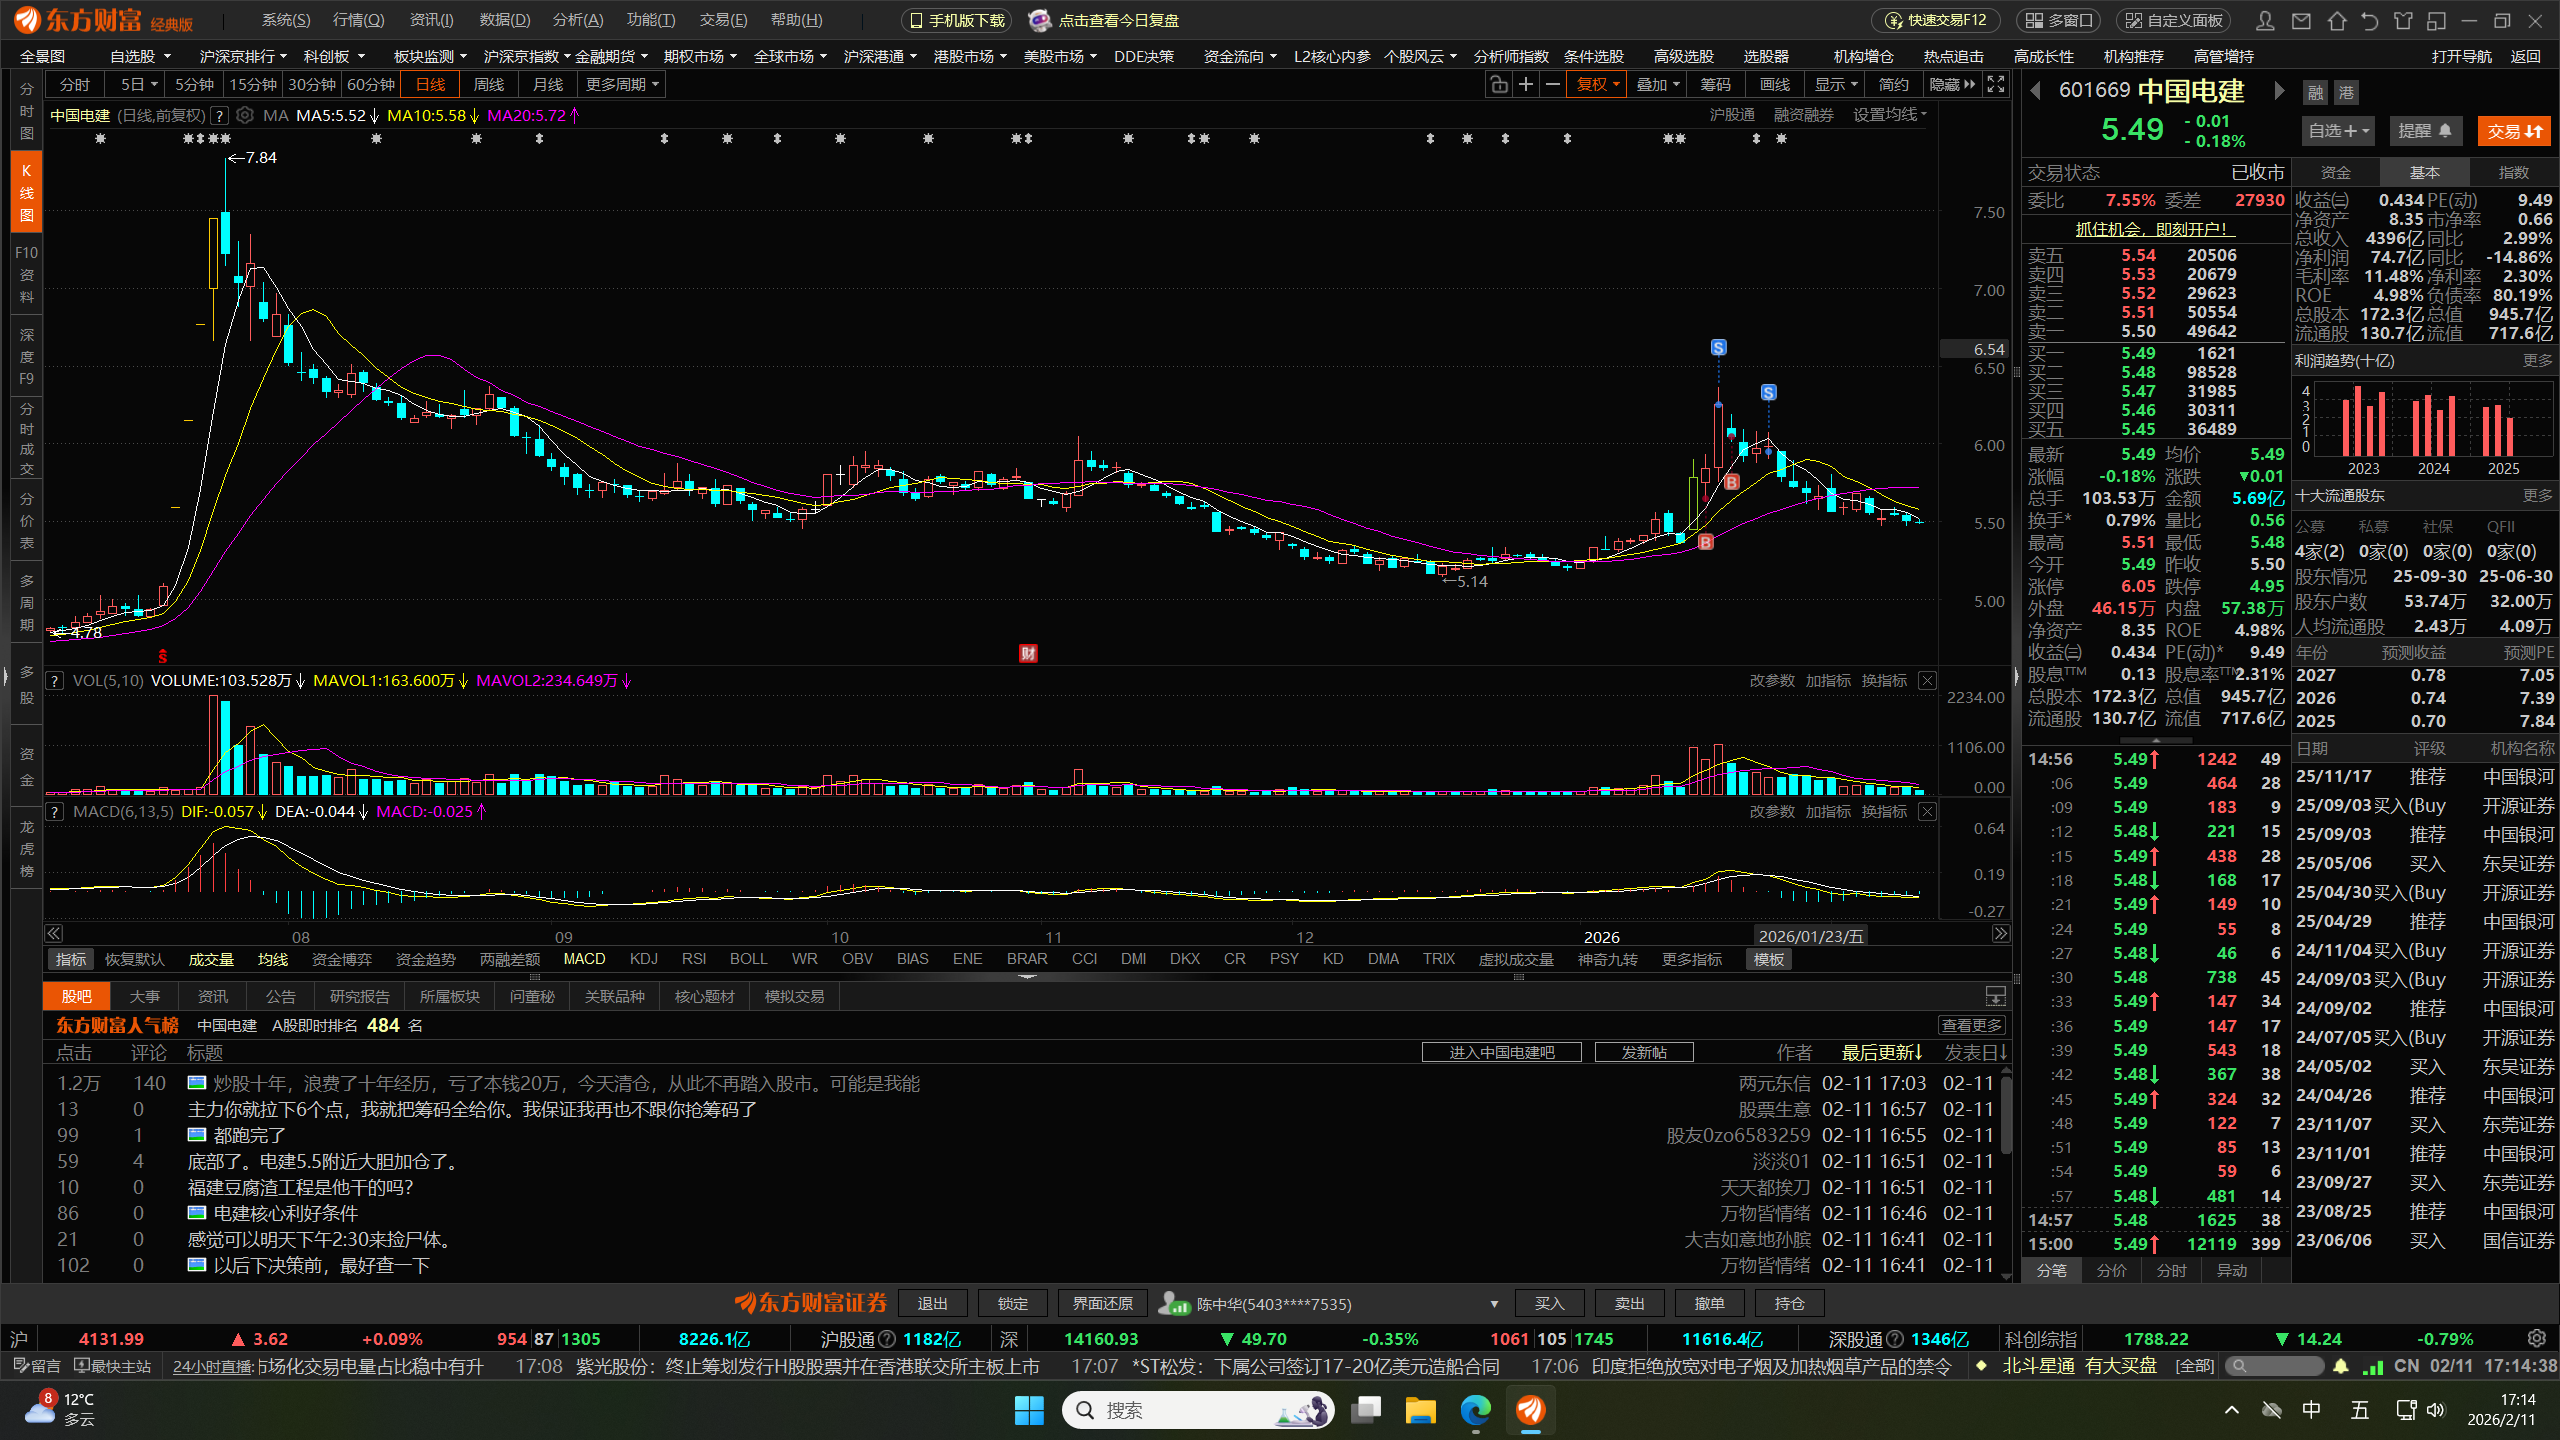Toggle the 模板 template button
Screen dimensions: 2560x1440
click(x=1768, y=960)
